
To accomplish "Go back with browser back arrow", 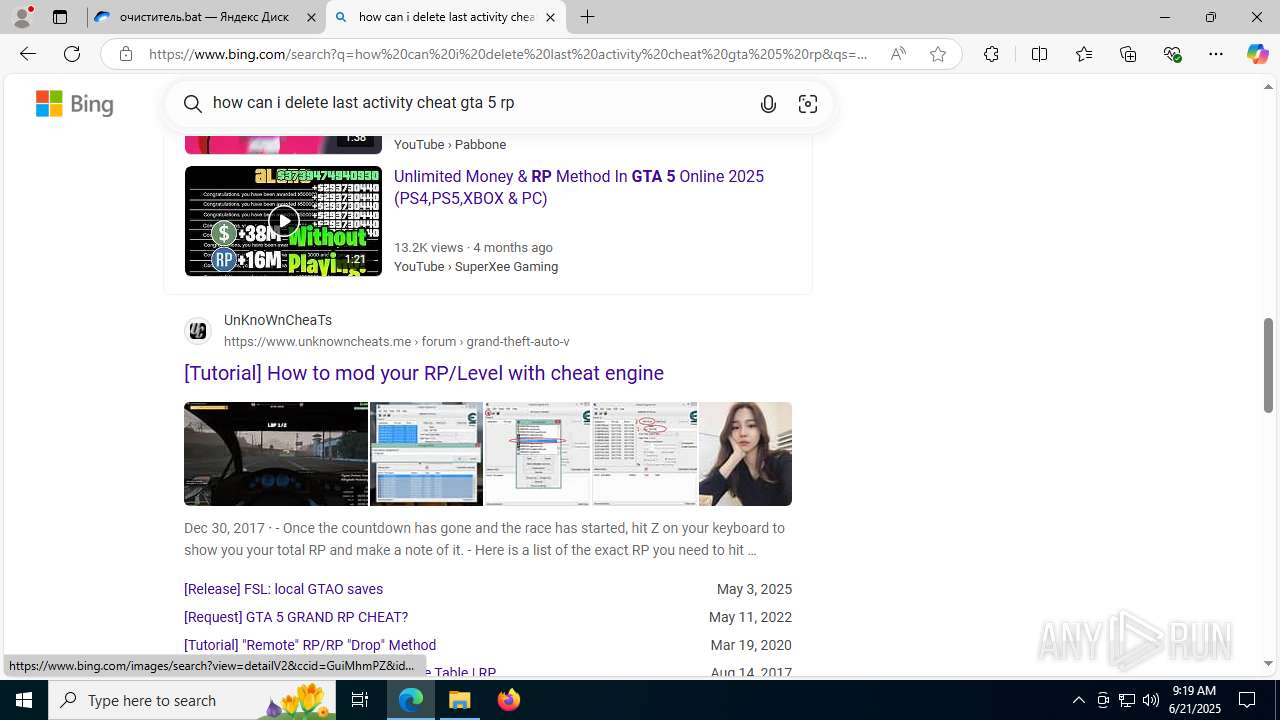I will pos(27,54).
